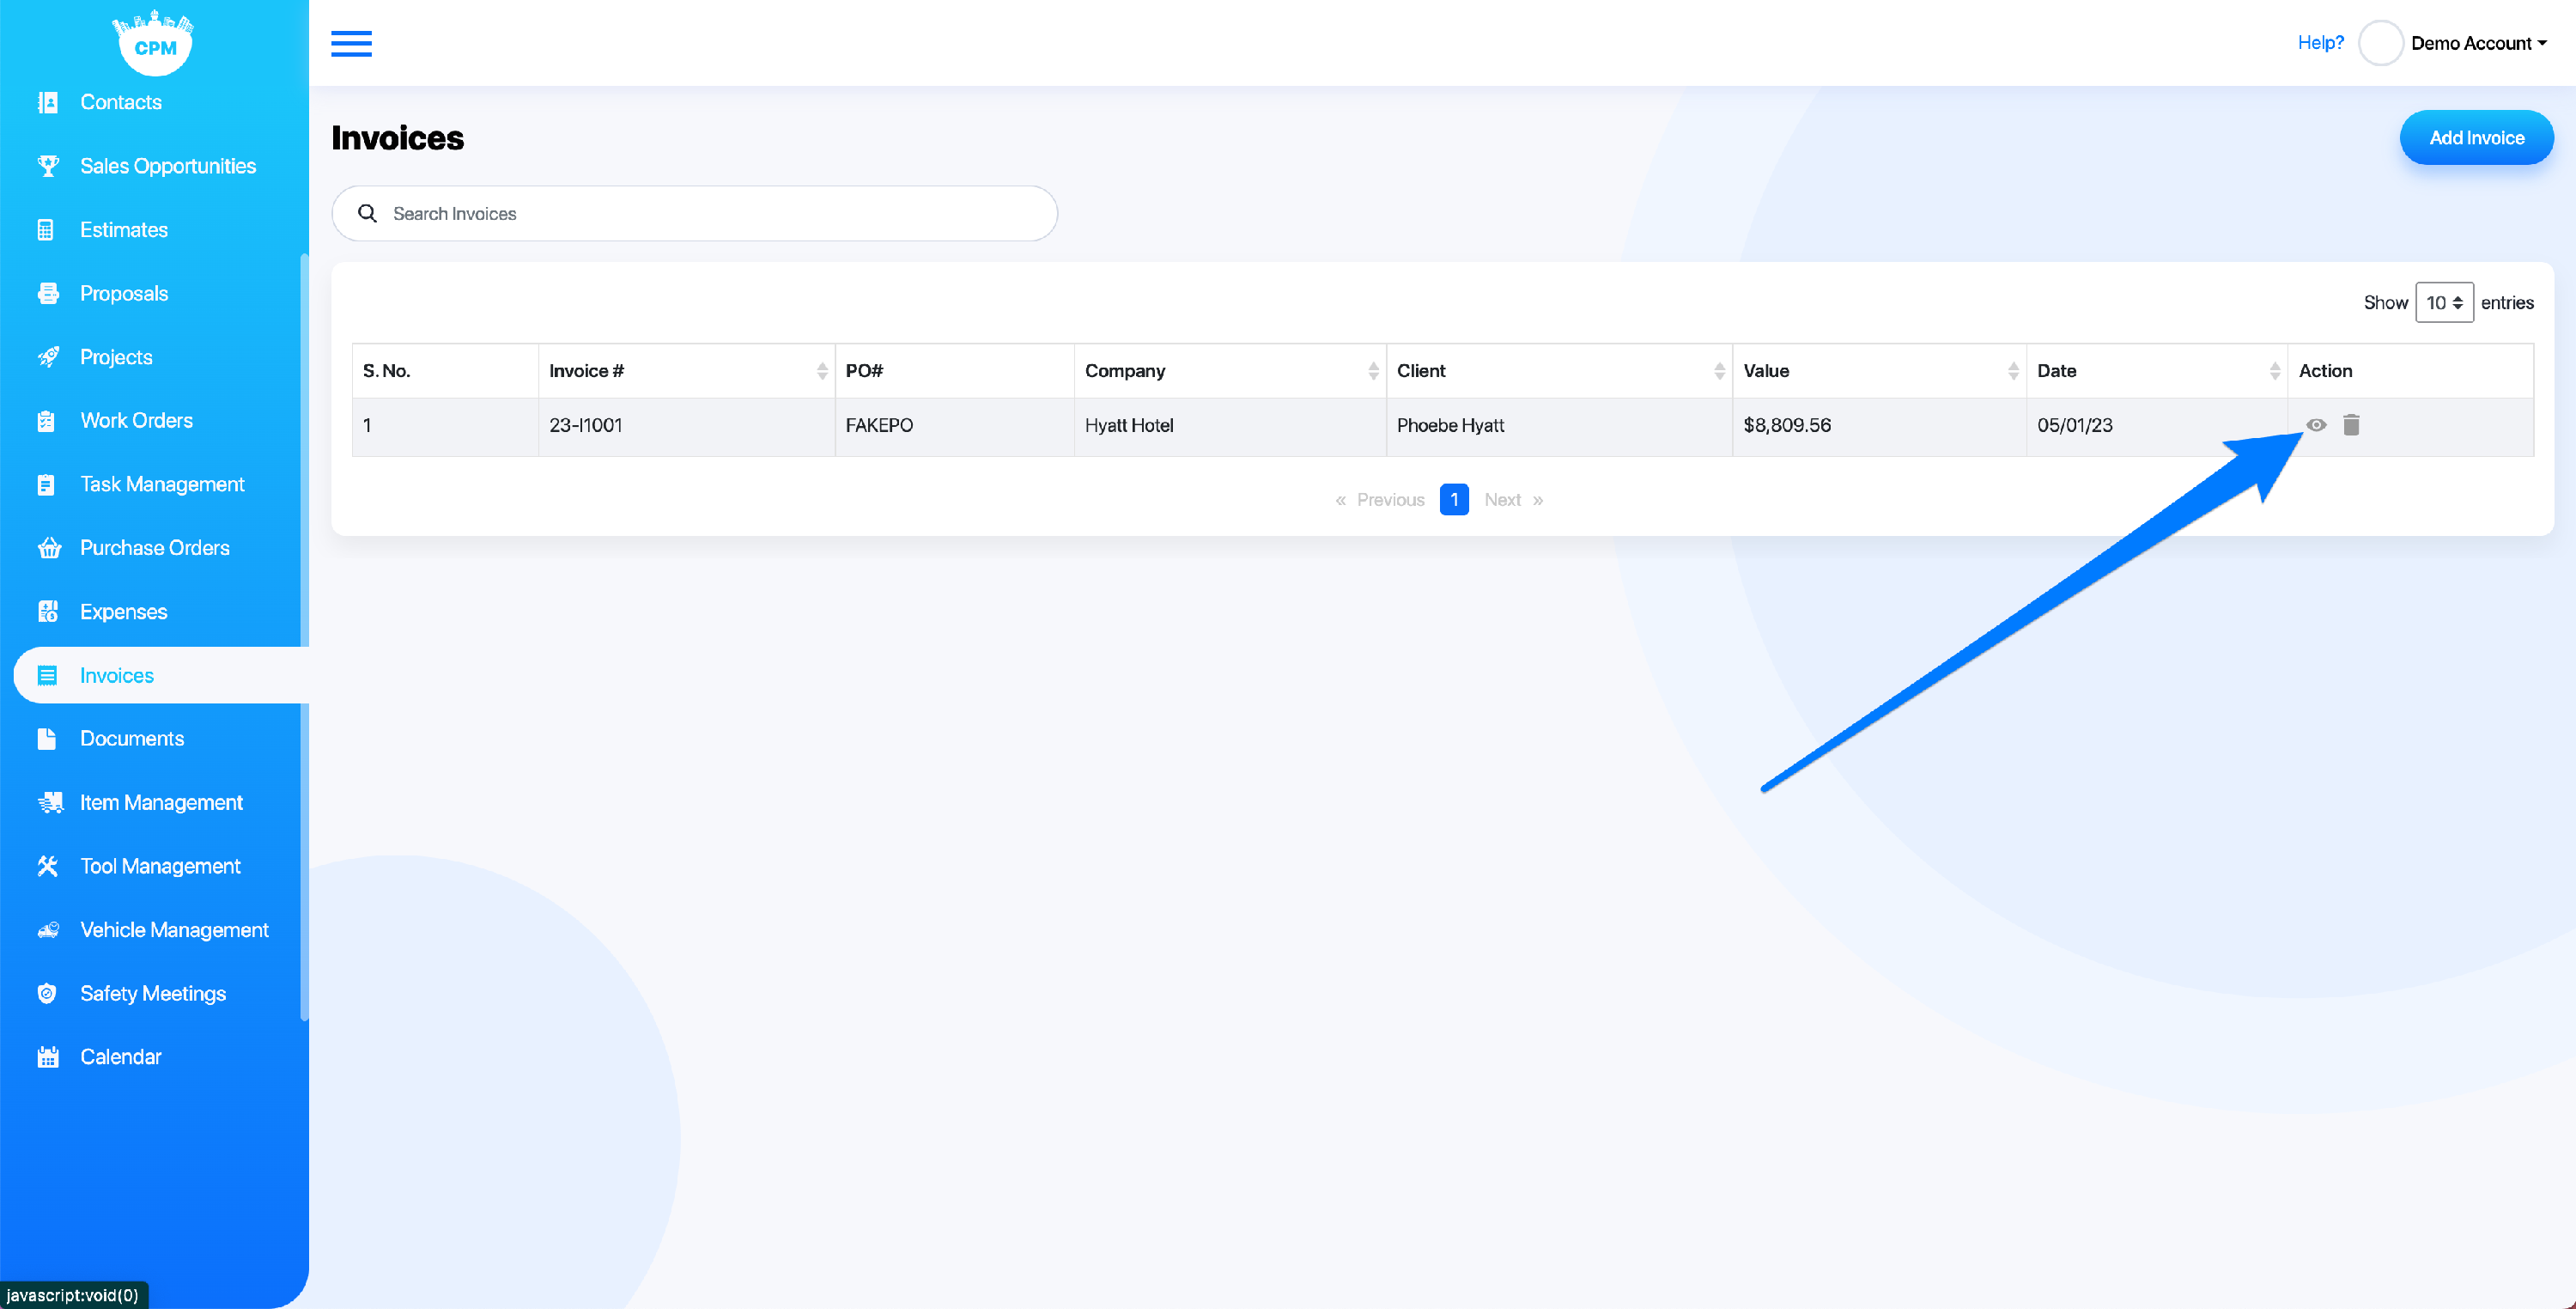The image size is (2576, 1309).
Task: Select the active Invoices menu item
Action: coord(161,675)
